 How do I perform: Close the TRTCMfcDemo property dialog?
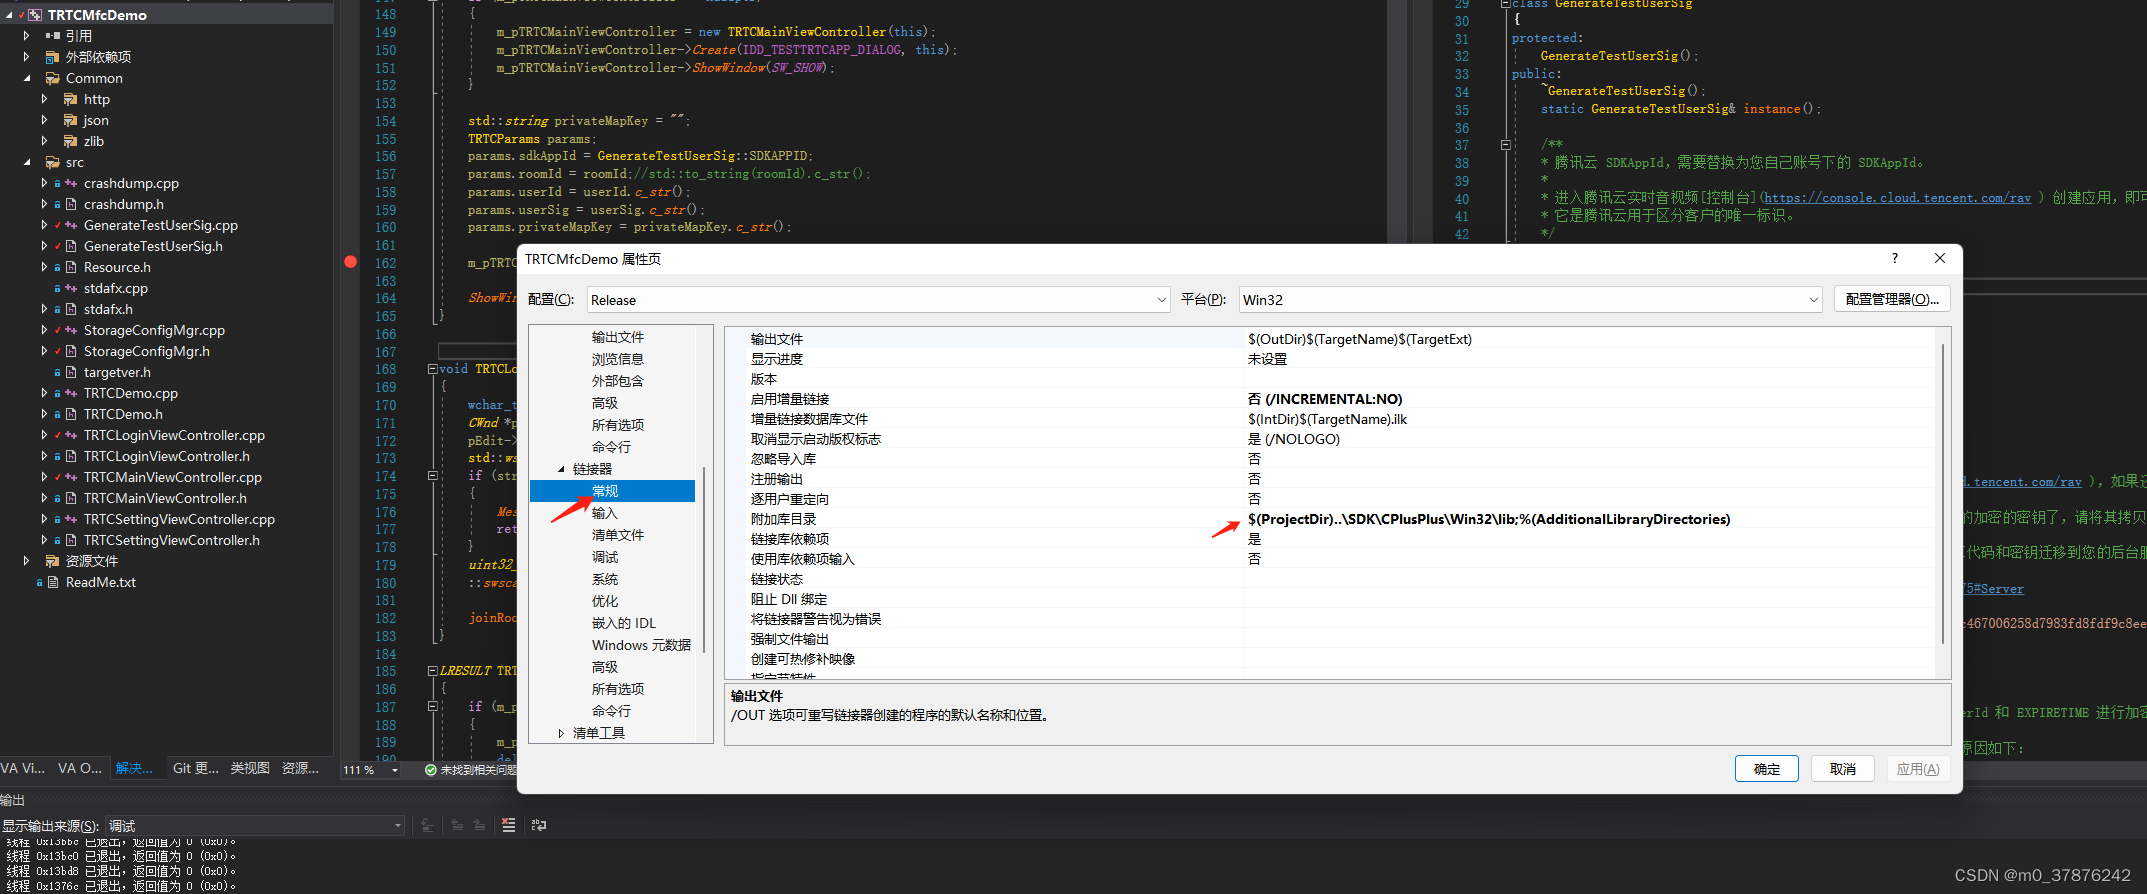[1940, 258]
